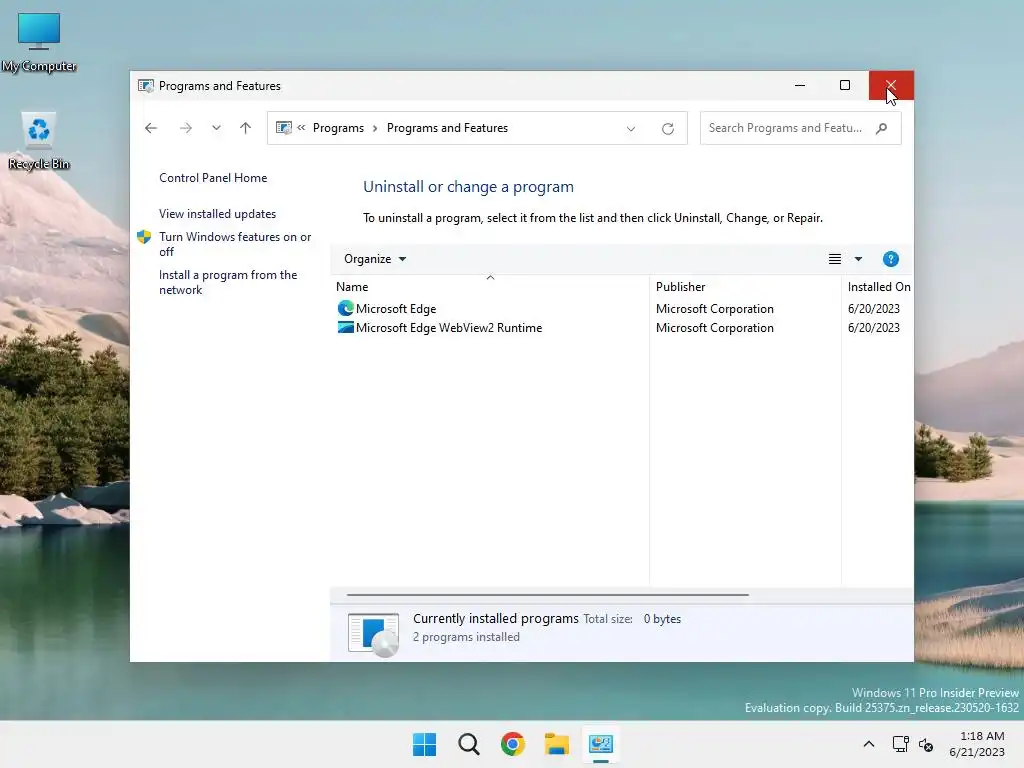Viewport: 1024px width, 768px height.
Task: Open File Explorer from taskbar
Action: 557,744
